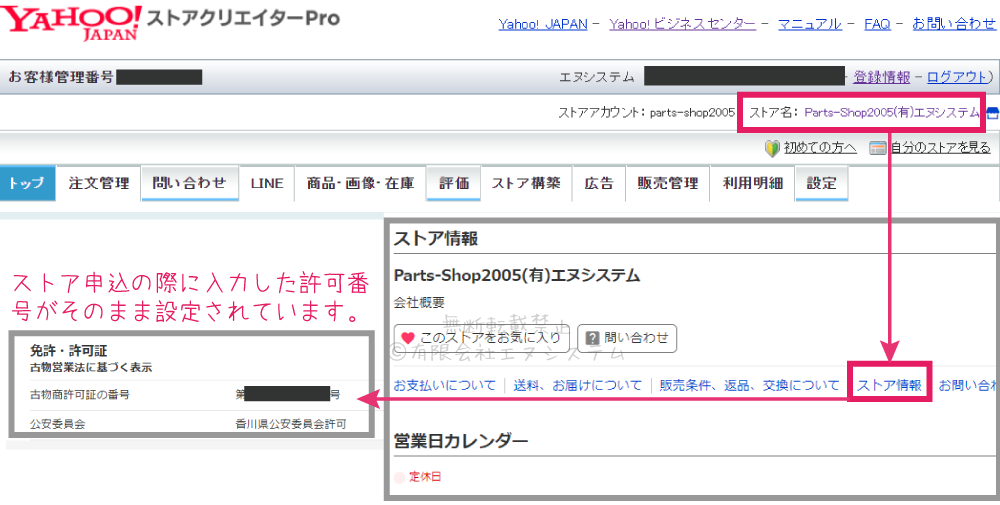The image size is (1000, 505).
Task: Open the トップ tab
Action: (x=27, y=184)
